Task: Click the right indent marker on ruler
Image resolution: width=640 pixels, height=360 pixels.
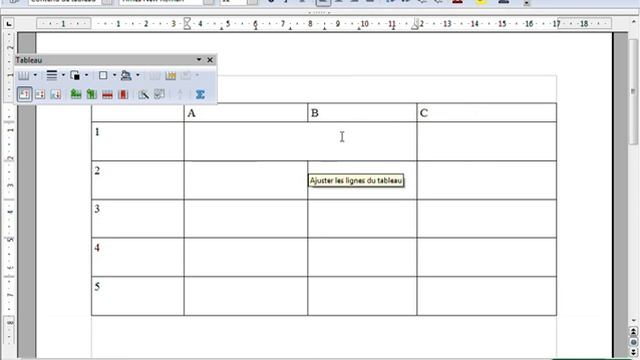Action: 415,25
